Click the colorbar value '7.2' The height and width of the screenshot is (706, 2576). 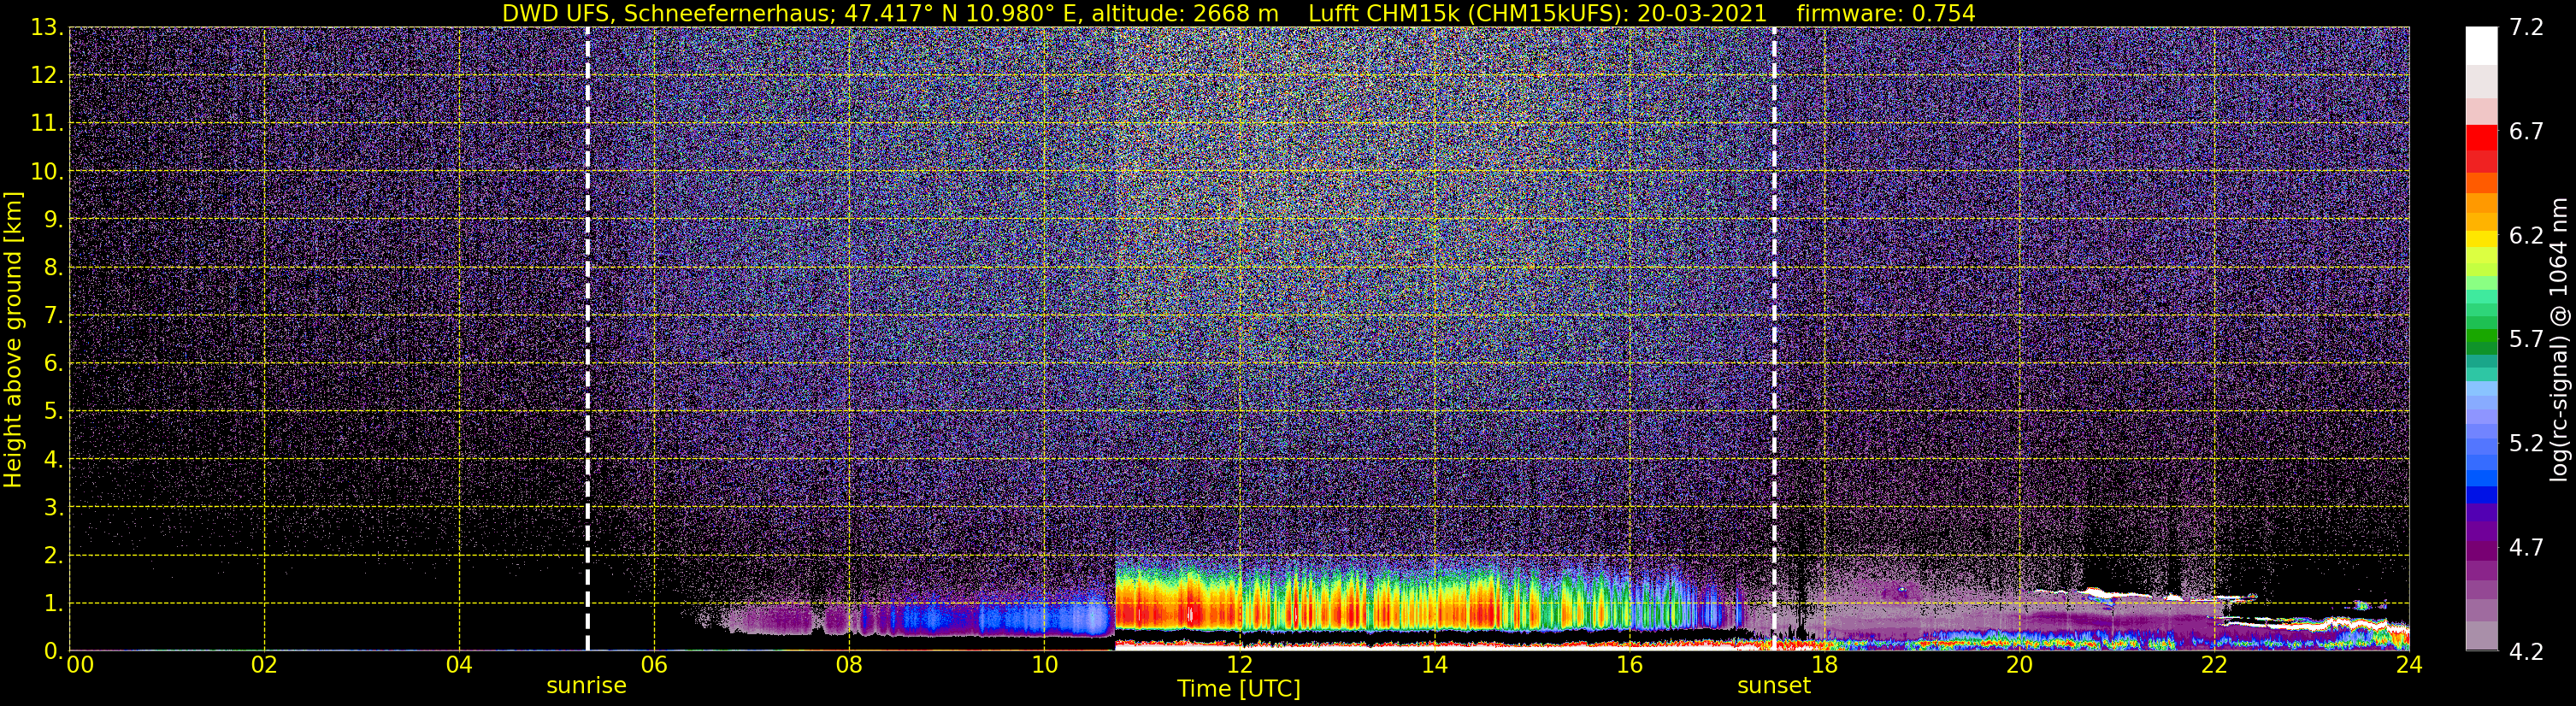pos(2526,28)
